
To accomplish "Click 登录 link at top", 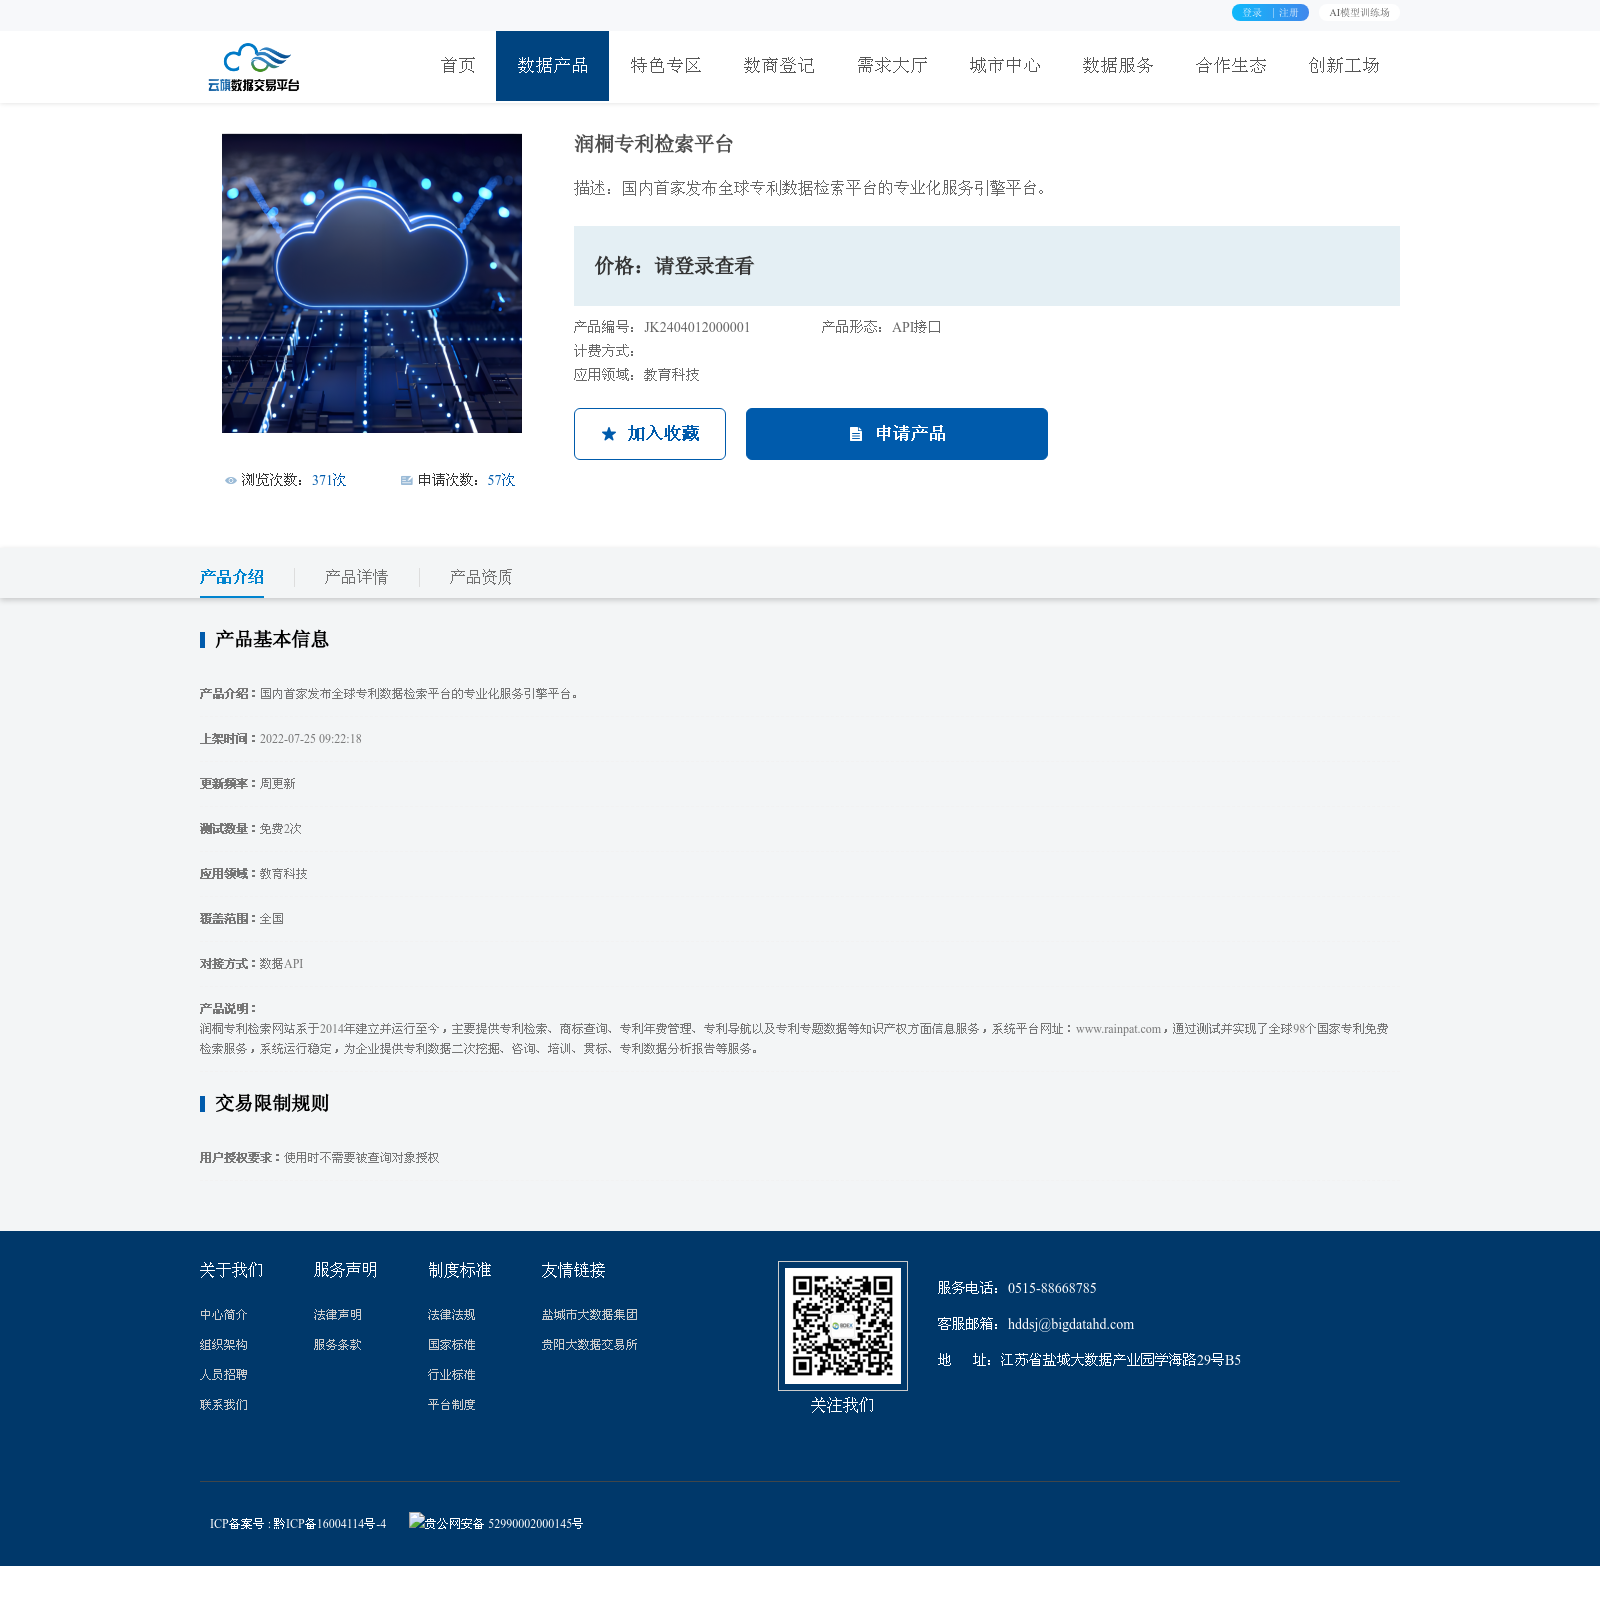I will [x=1252, y=13].
